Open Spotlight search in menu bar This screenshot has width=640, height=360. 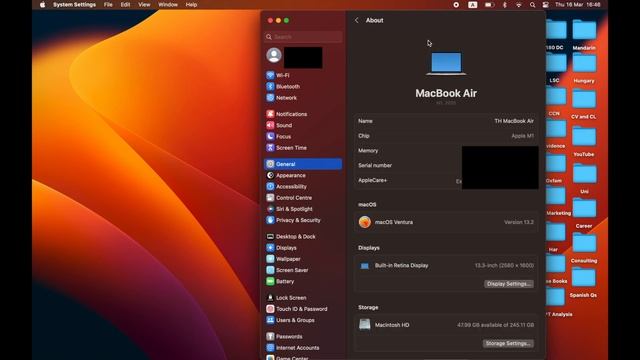click(x=532, y=5)
